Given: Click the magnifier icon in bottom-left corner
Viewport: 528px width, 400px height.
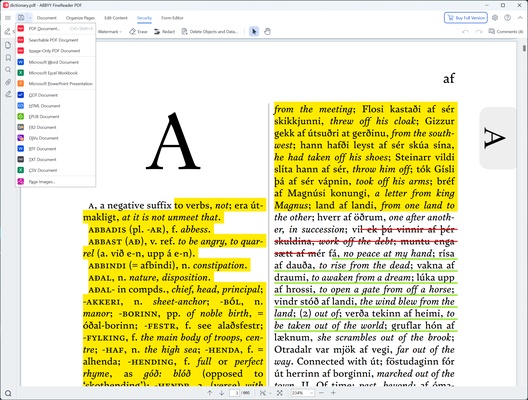Looking at the screenshot, I should tap(8, 393).
